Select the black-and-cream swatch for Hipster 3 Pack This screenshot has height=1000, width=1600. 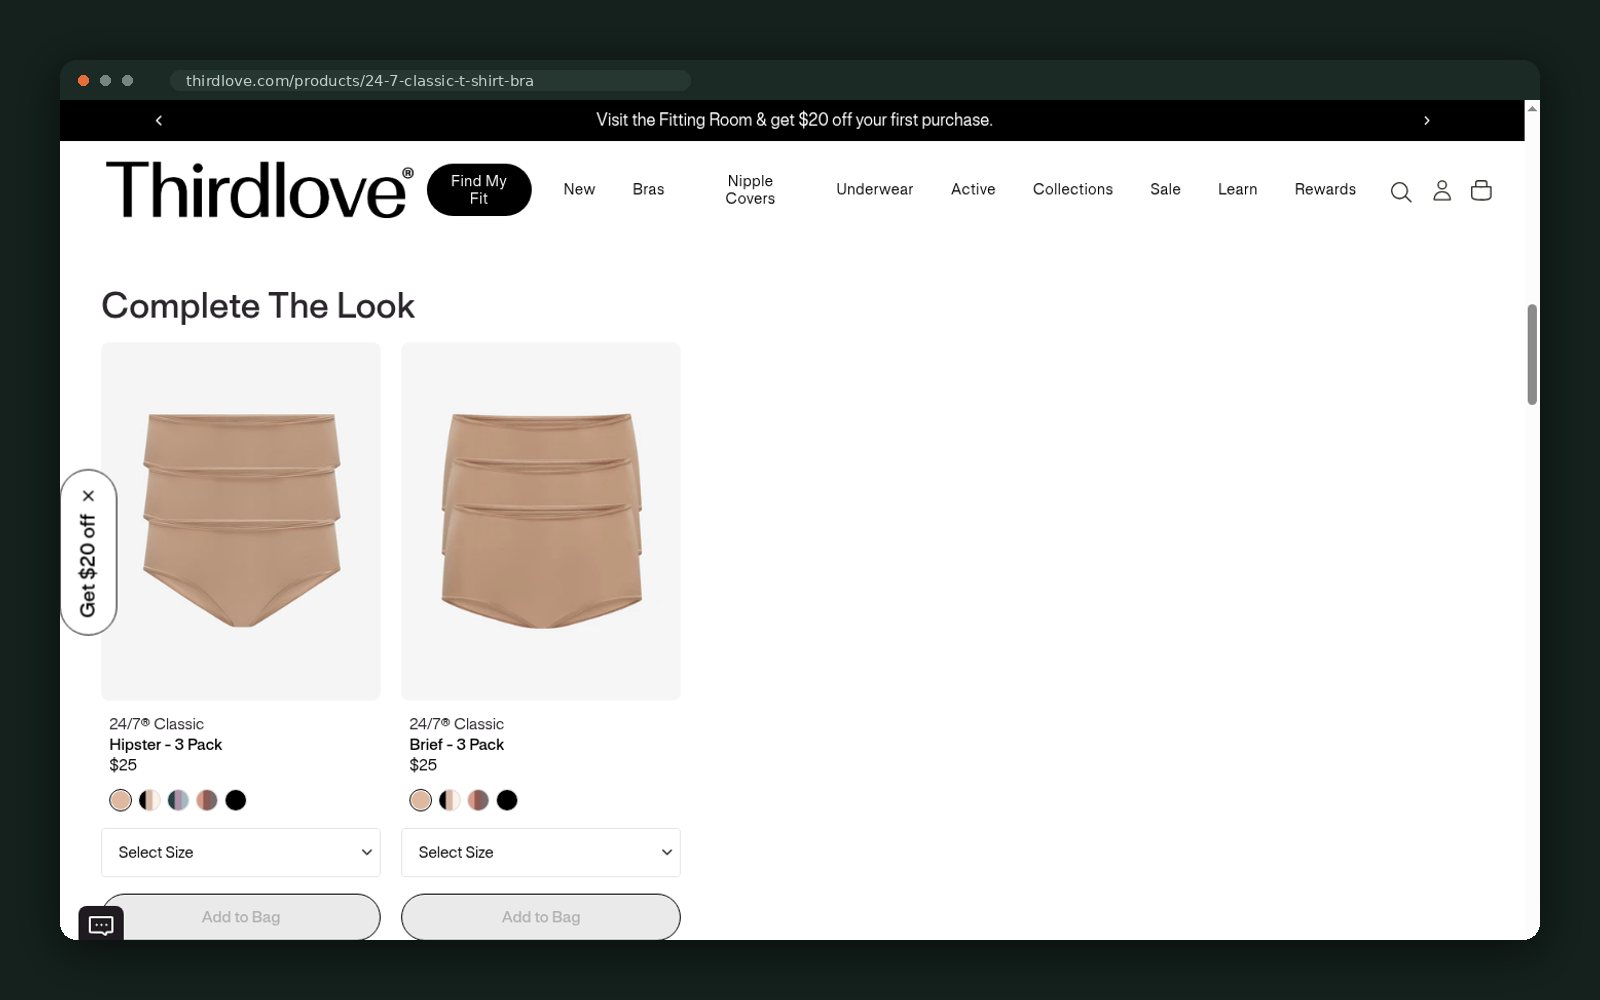tap(149, 800)
